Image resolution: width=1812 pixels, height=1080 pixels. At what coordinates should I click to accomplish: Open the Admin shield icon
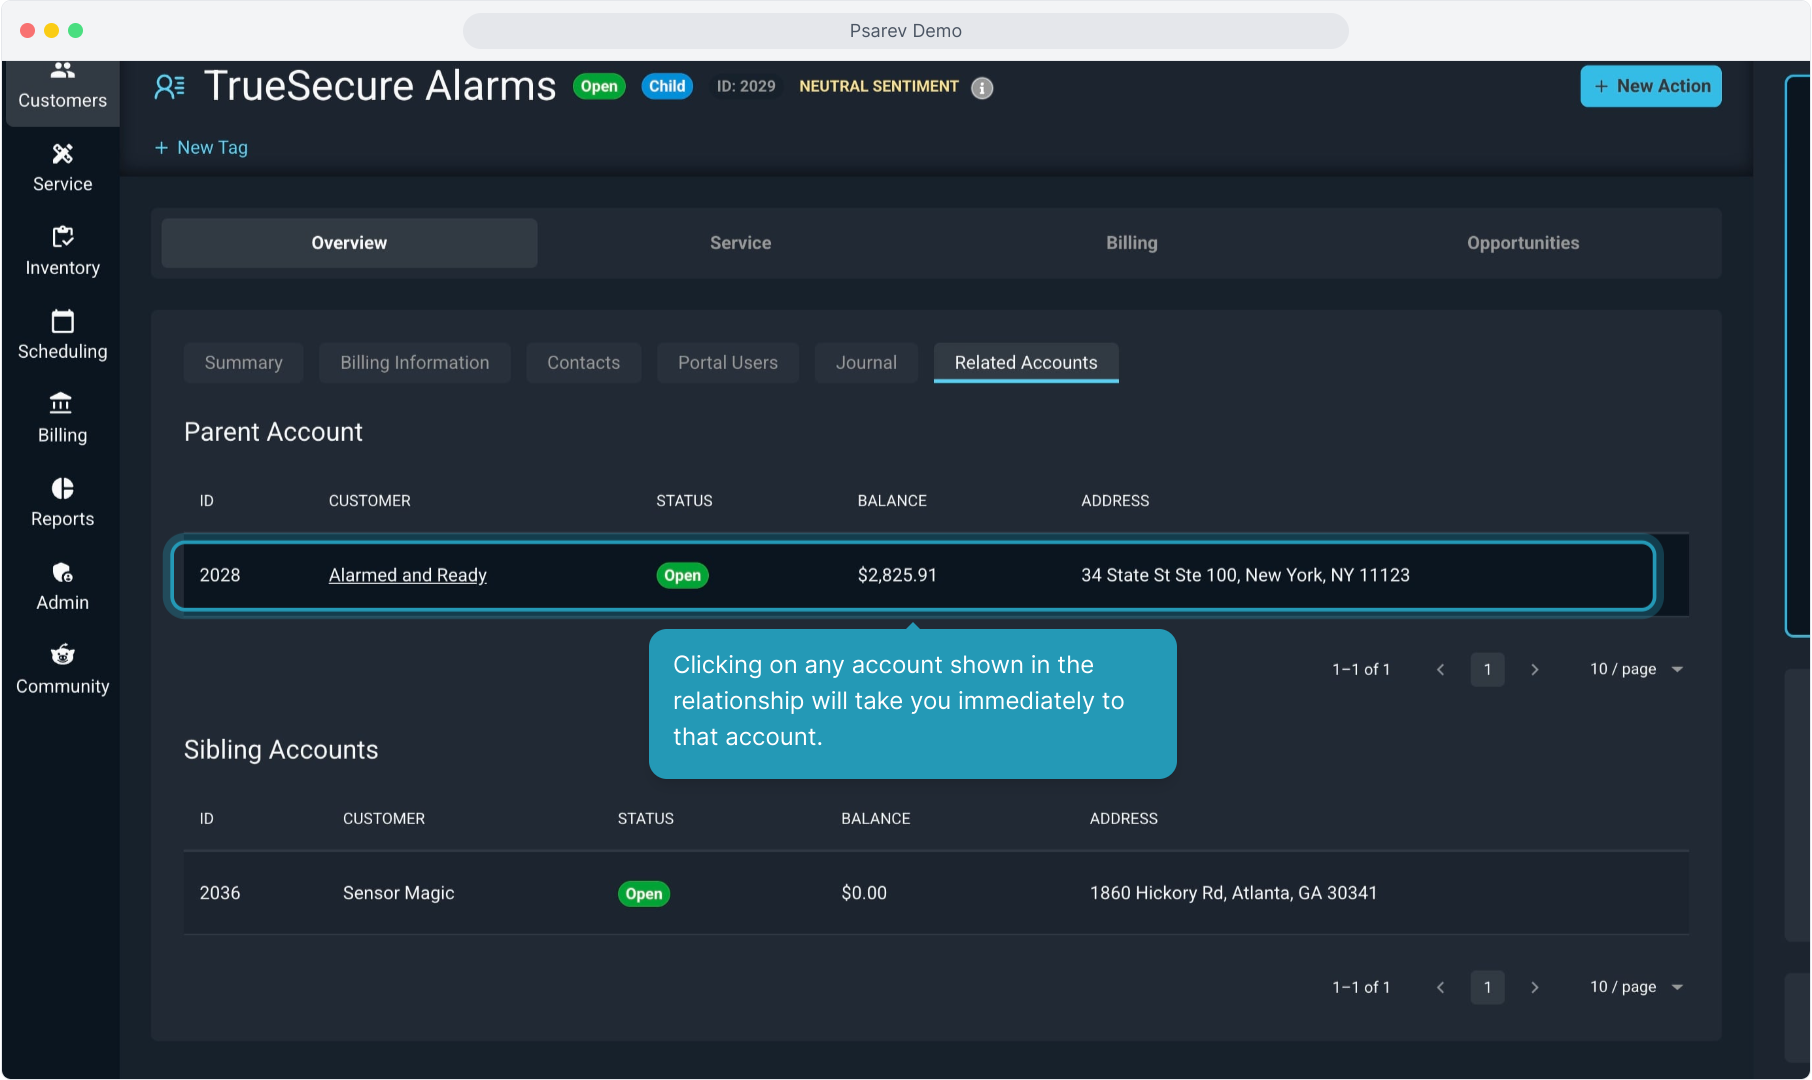pyautogui.click(x=62, y=572)
